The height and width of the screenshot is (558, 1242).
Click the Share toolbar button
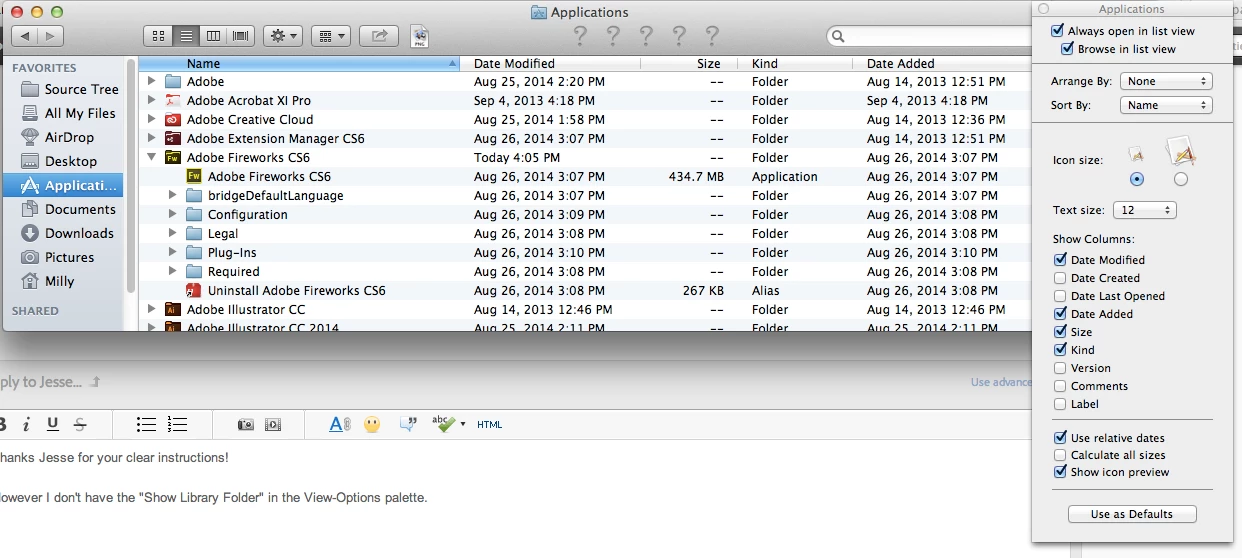coord(379,35)
